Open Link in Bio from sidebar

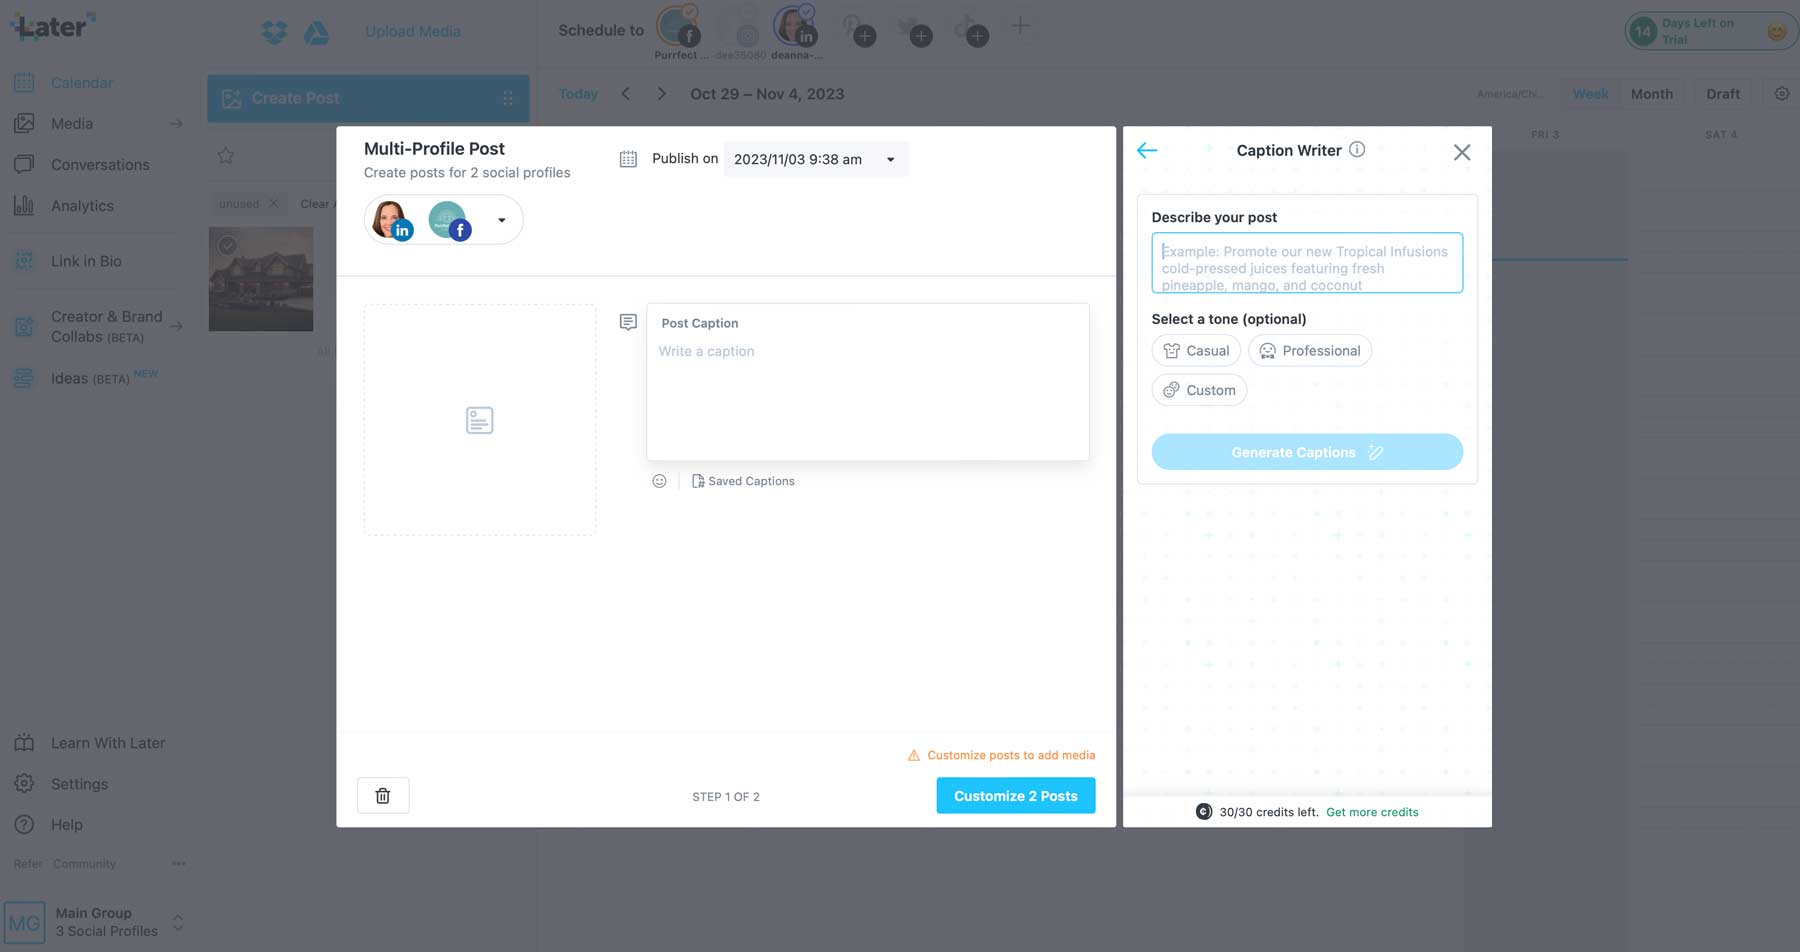coord(86,261)
